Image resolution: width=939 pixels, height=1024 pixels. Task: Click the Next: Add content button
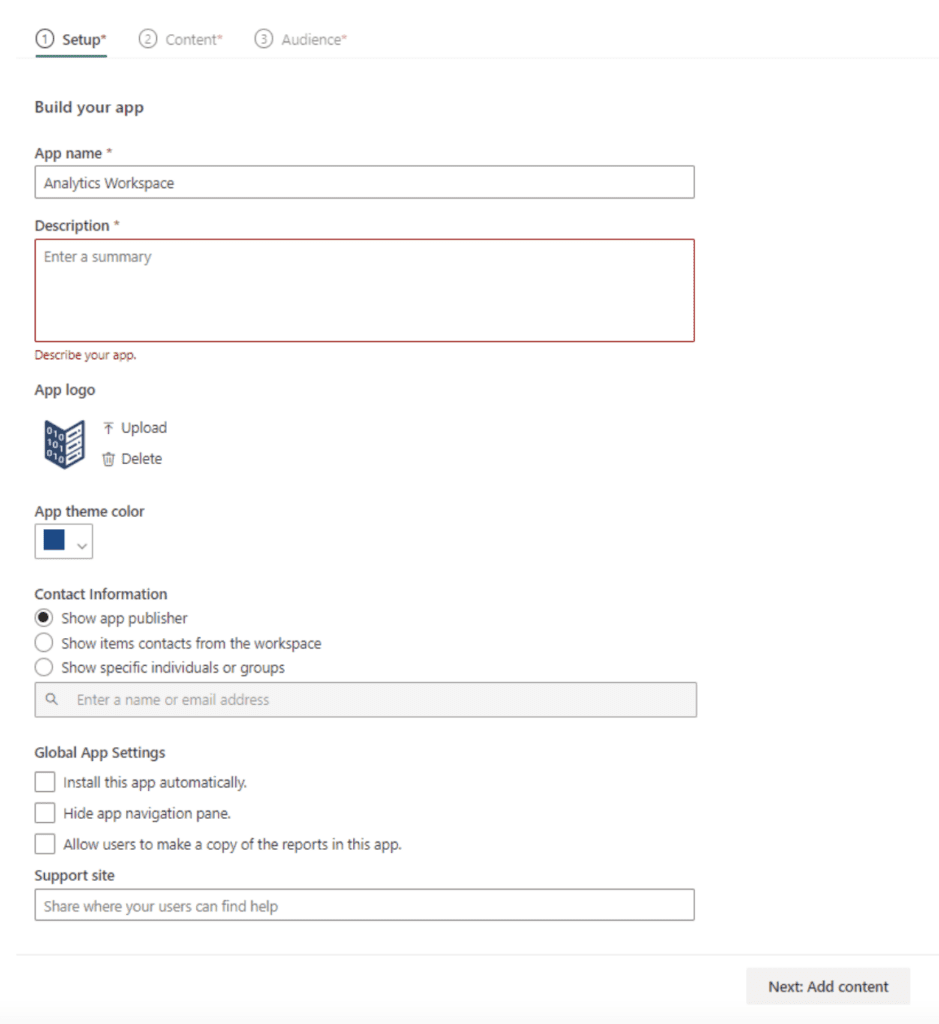click(x=828, y=986)
